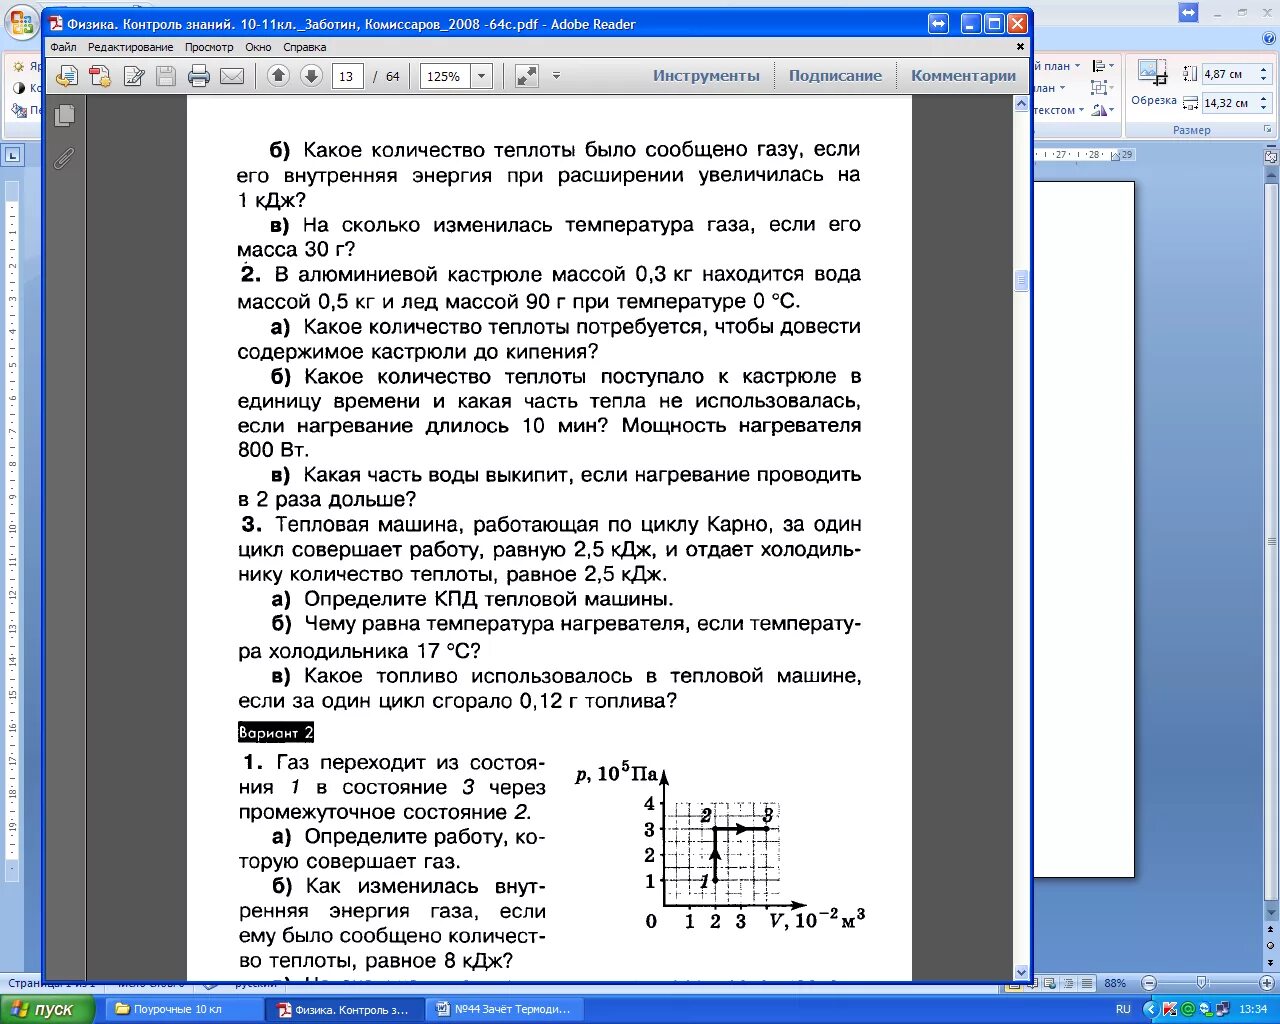
Task: Go to previous page with up arrow
Action: pyautogui.click(x=278, y=76)
